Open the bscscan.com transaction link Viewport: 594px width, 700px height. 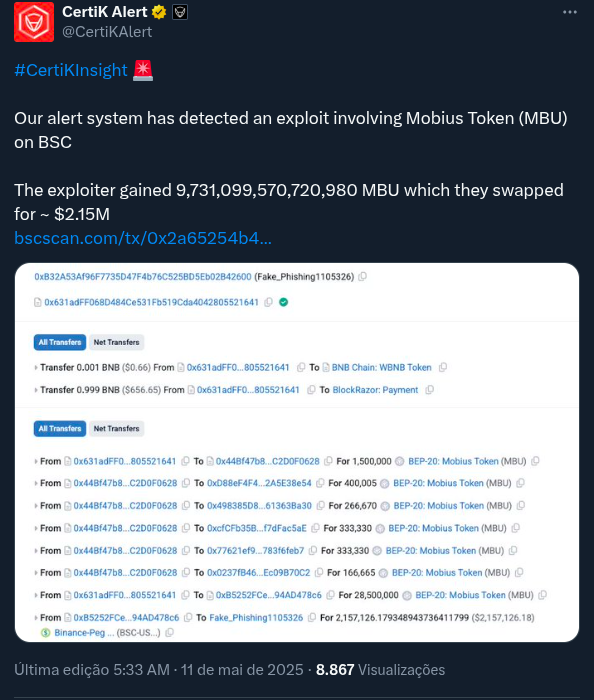click(x=143, y=238)
